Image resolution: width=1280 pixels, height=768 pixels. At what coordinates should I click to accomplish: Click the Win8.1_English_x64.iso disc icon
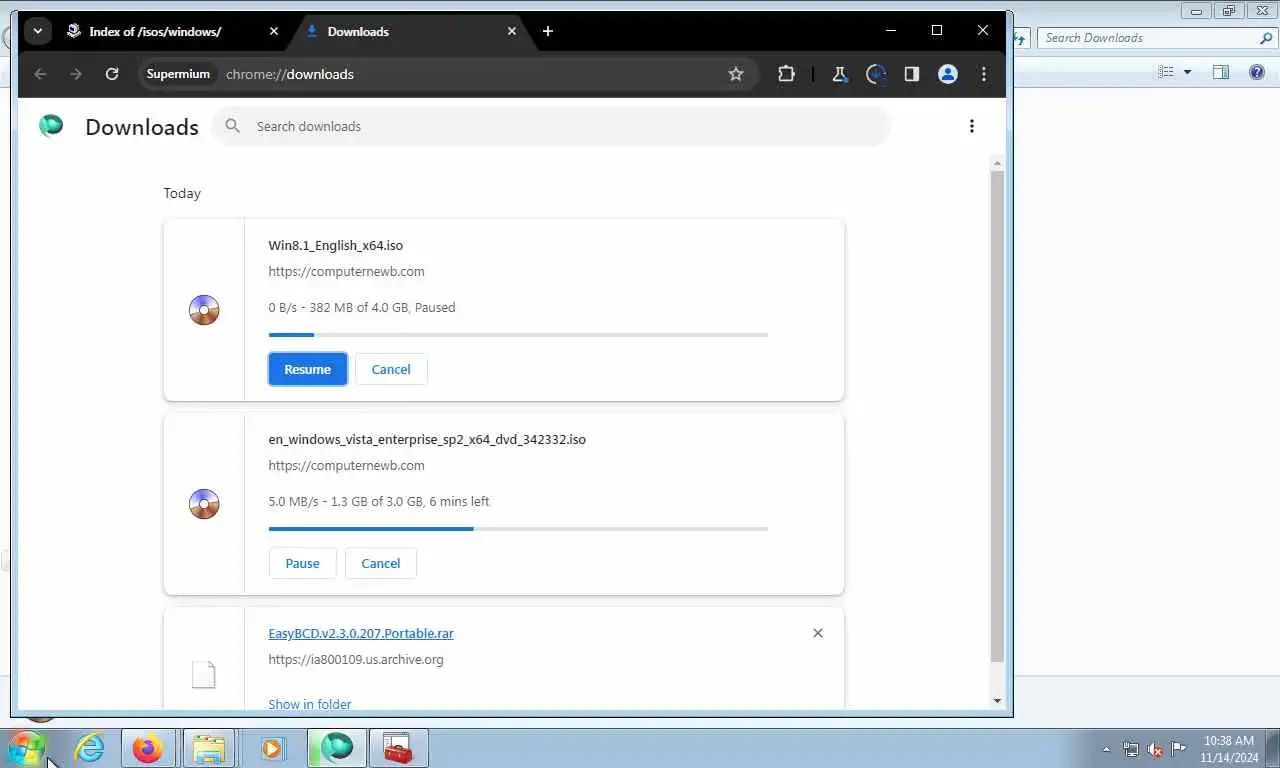(x=204, y=310)
